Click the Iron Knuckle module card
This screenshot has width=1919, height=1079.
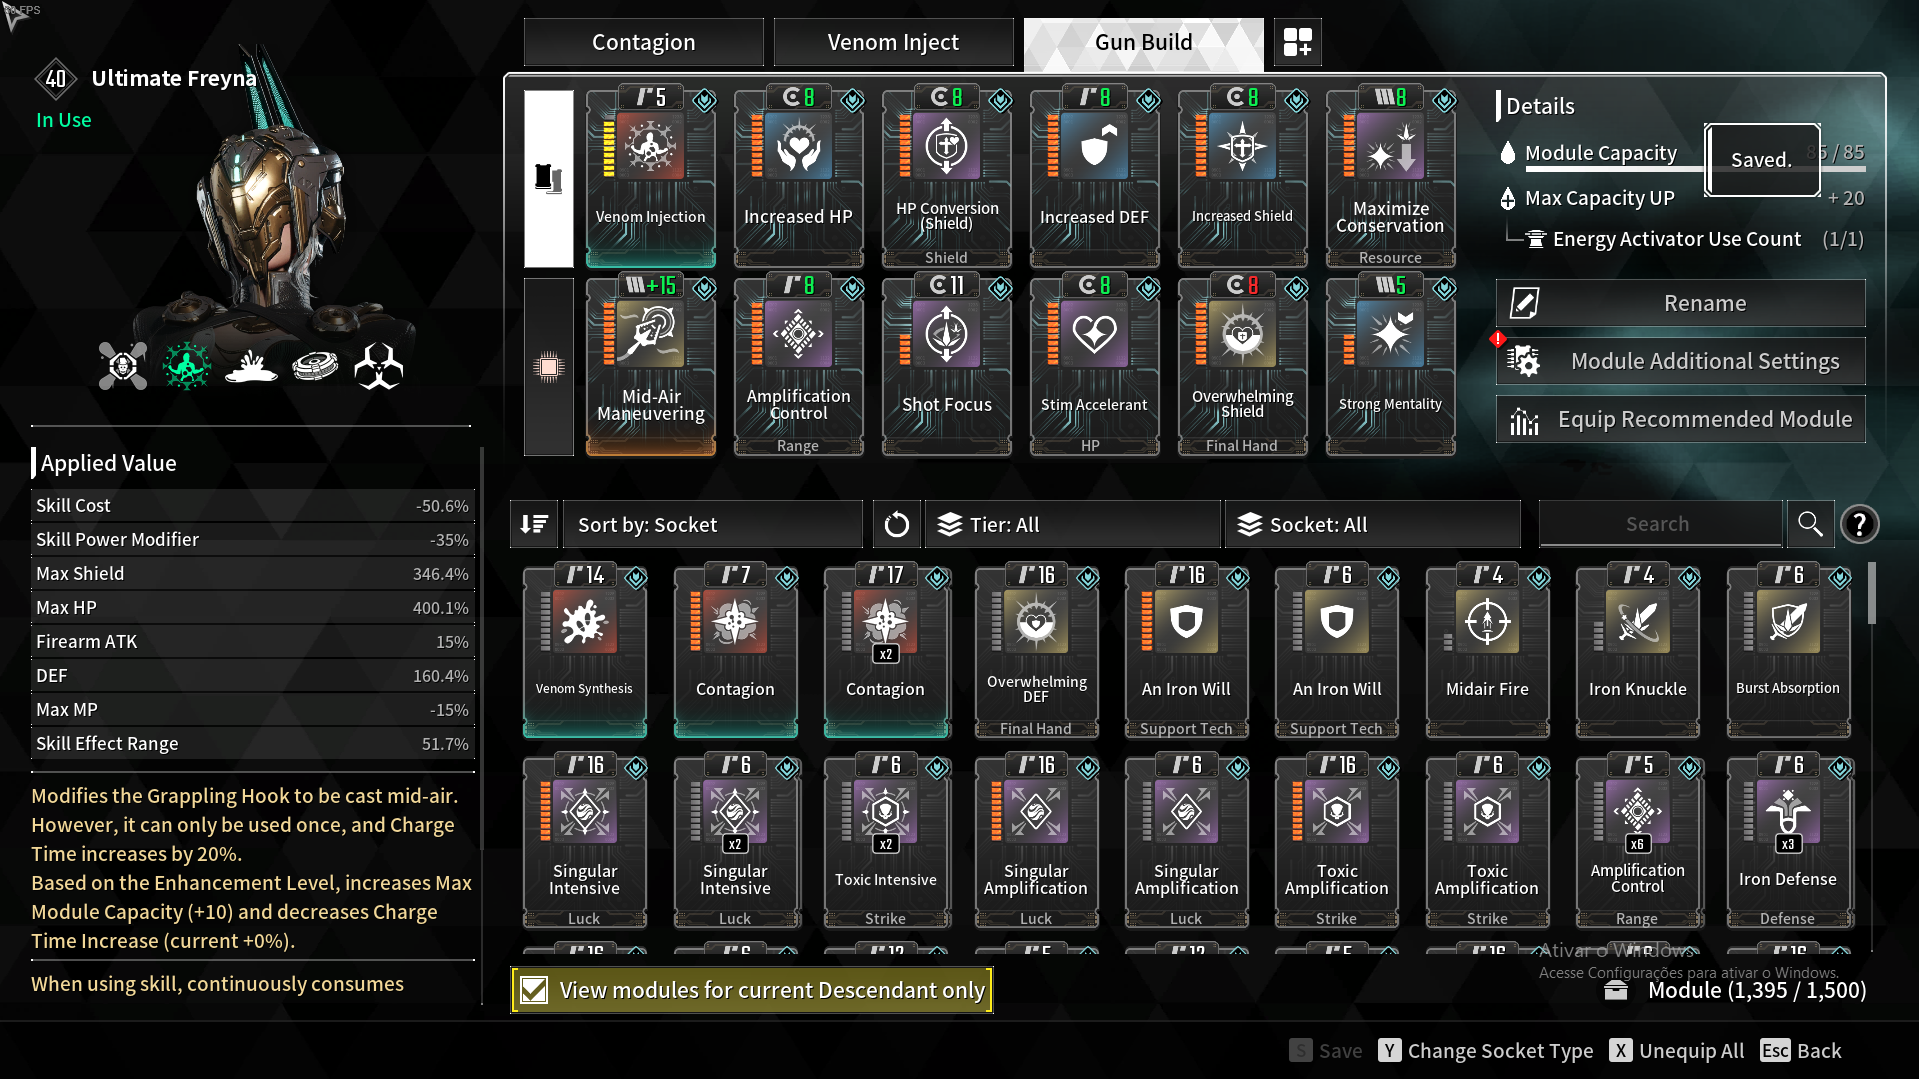(1637, 651)
